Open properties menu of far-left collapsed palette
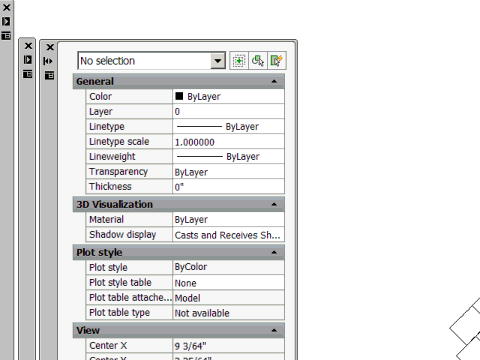The image size is (480, 360). point(6,36)
